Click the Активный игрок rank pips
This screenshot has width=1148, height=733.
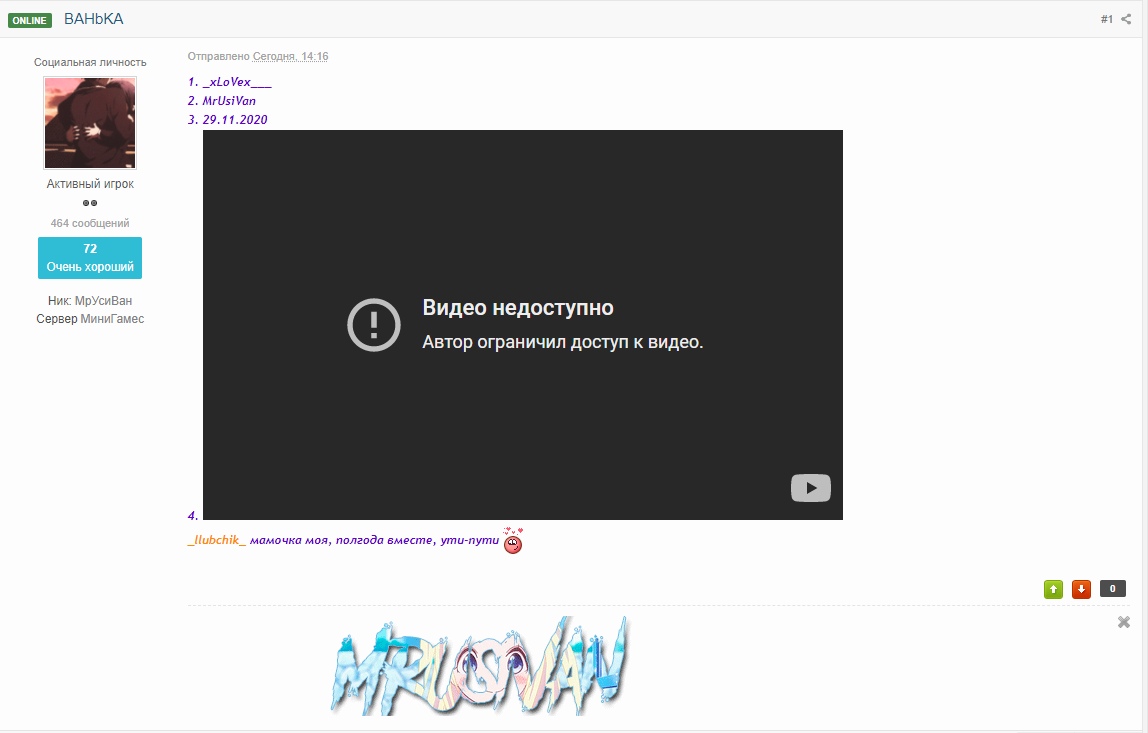90,203
